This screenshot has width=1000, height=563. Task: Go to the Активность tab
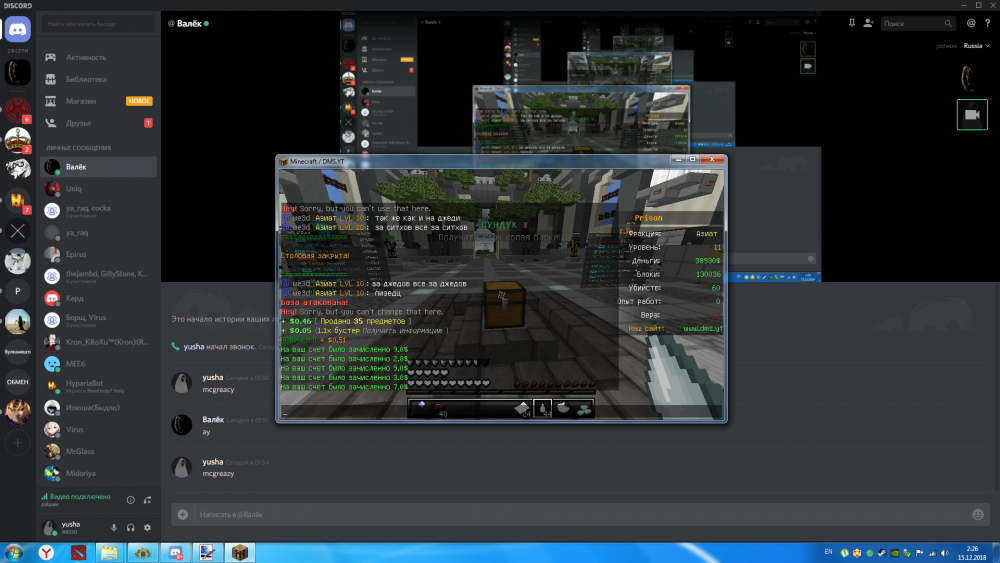tap(86, 58)
